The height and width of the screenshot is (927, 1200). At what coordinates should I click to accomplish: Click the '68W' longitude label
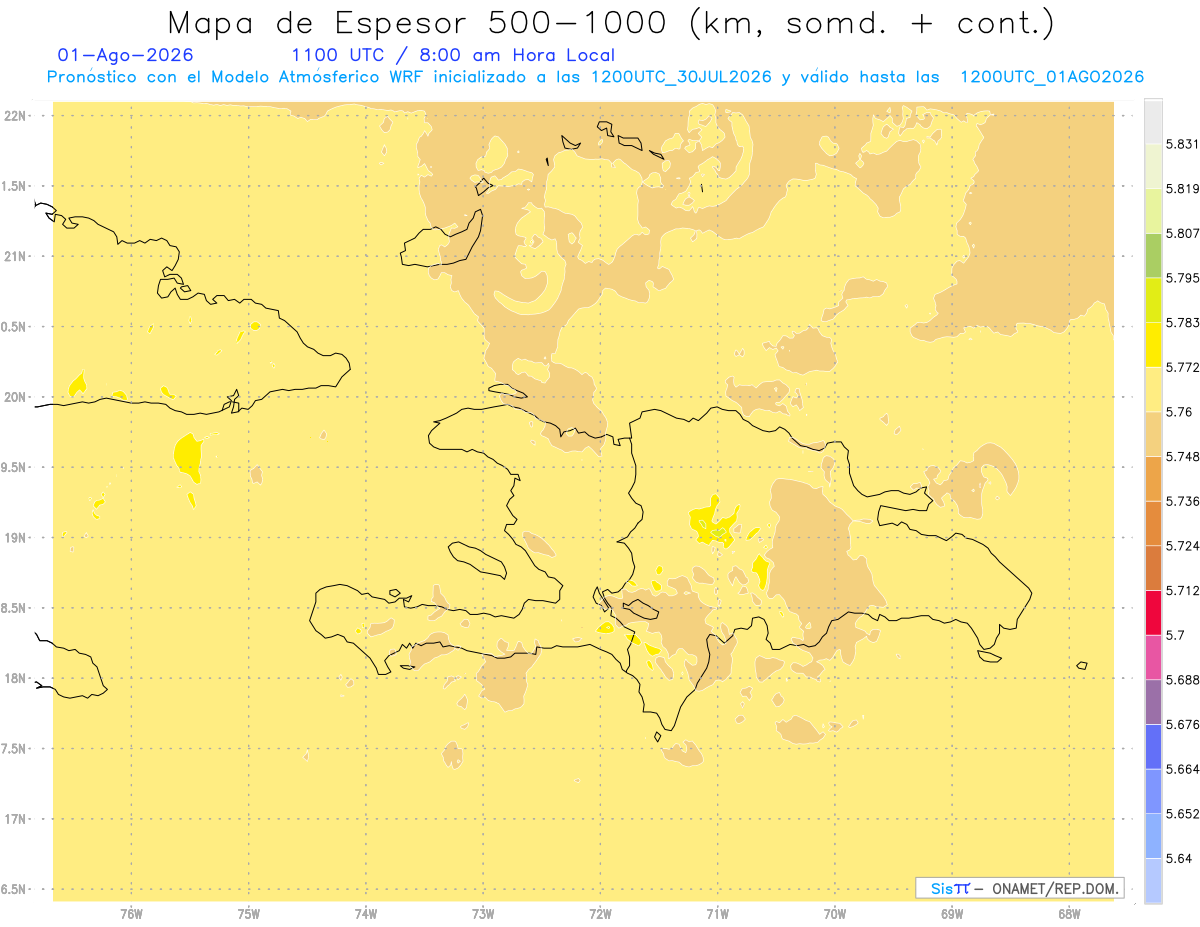point(1069,914)
